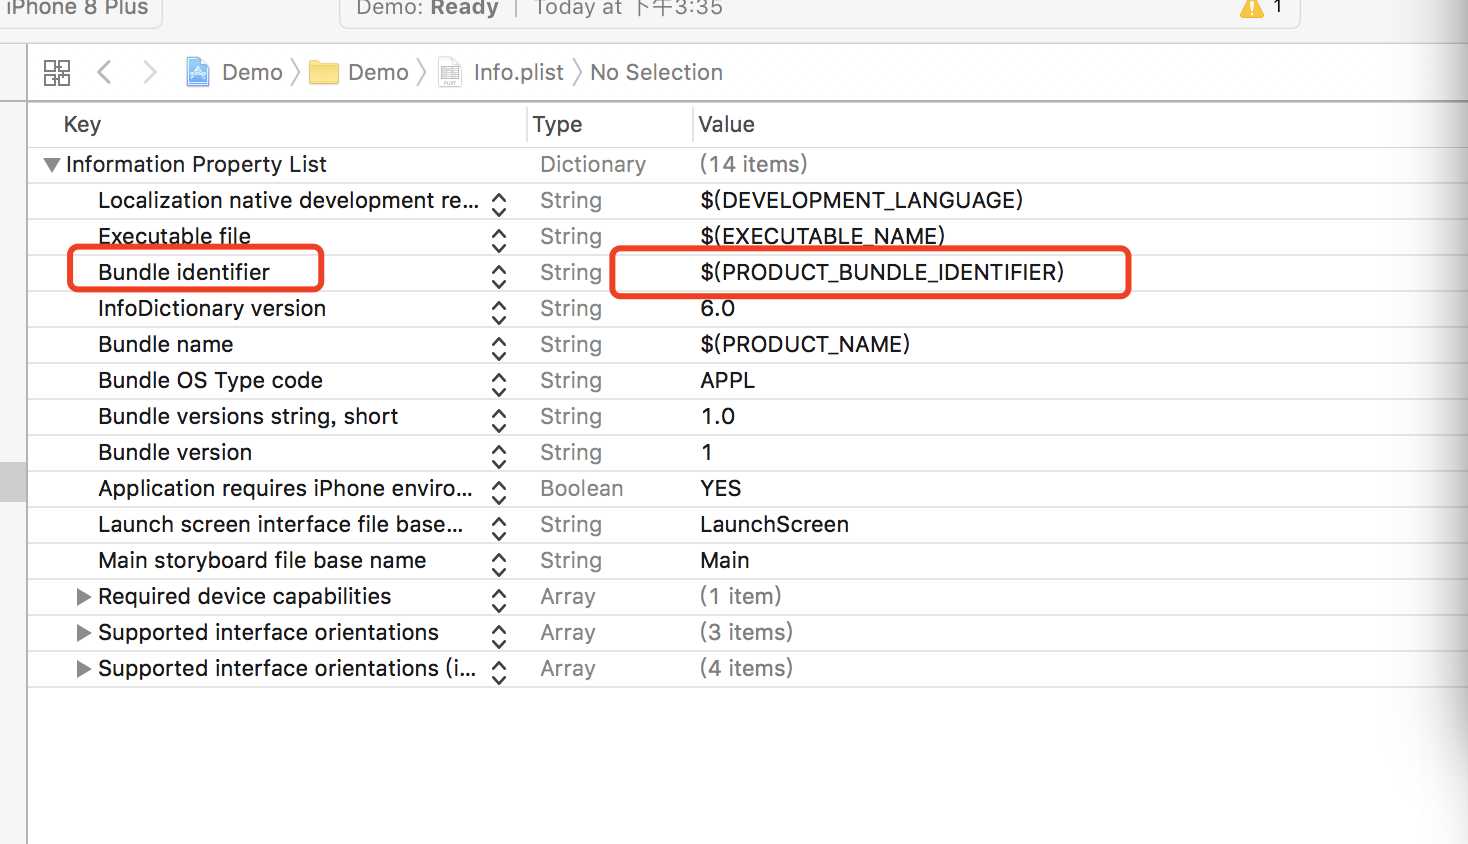Select the Demo folder icon in breadcrumb

324,72
